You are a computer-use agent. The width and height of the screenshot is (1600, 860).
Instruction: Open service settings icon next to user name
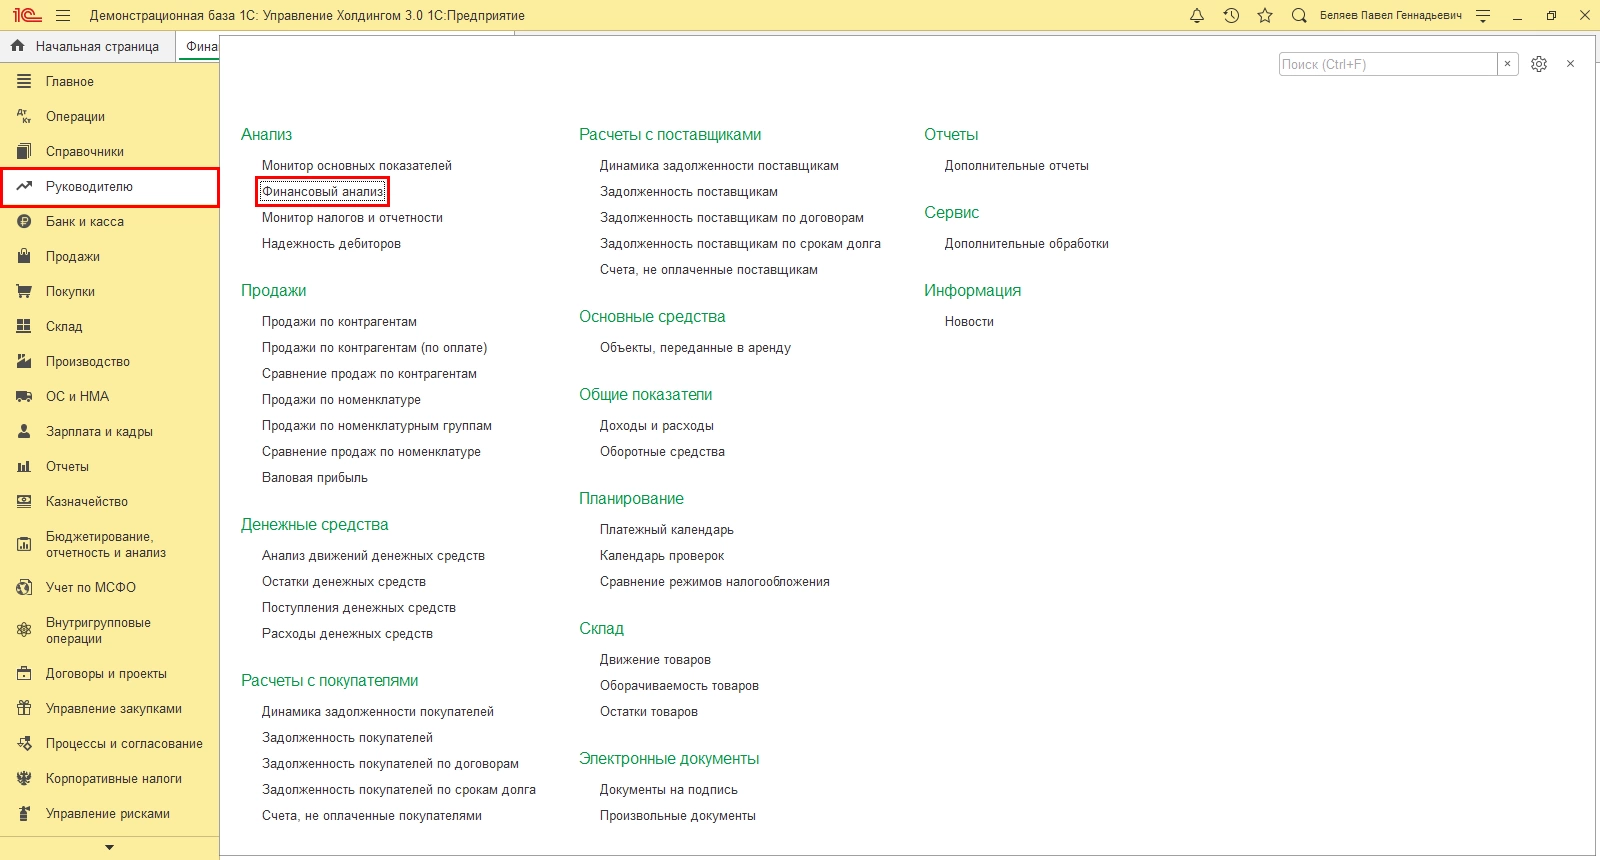[x=1483, y=16]
